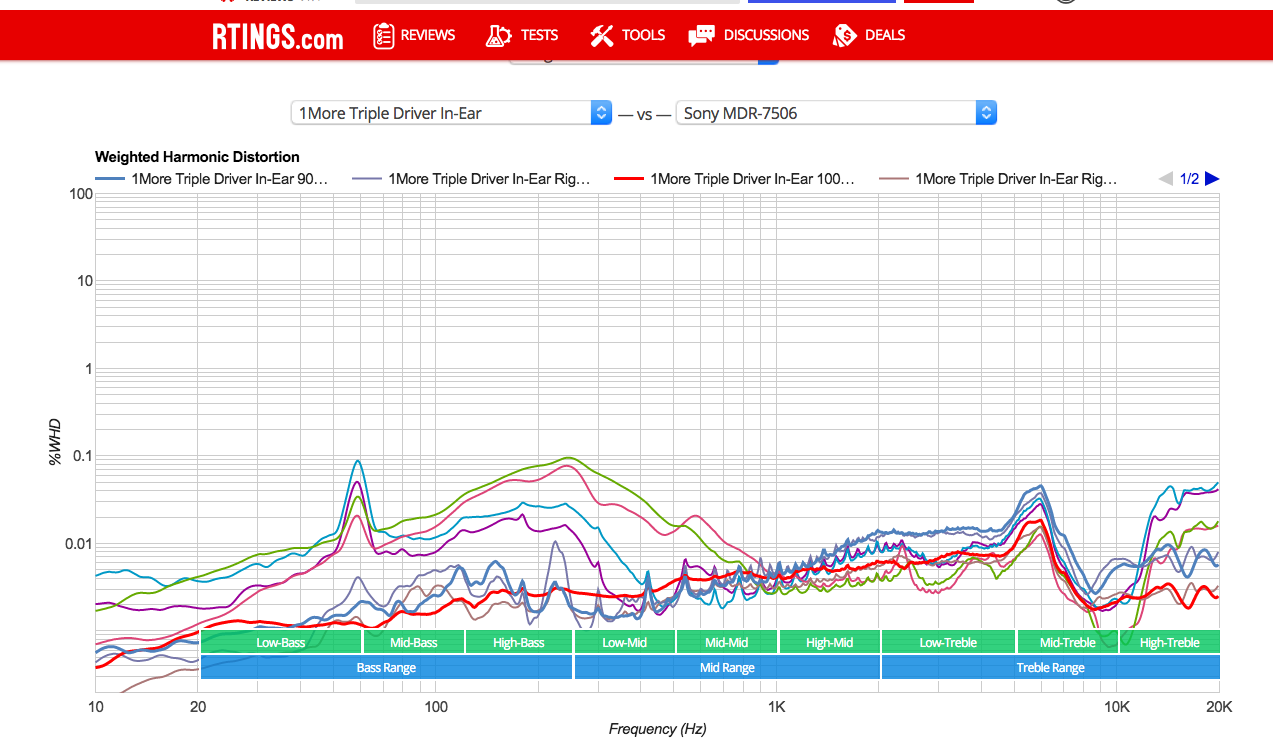Click the Treble Range bar
Image resolution: width=1273 pixels, height=747 pixels.
click(x=1051, y=667)
